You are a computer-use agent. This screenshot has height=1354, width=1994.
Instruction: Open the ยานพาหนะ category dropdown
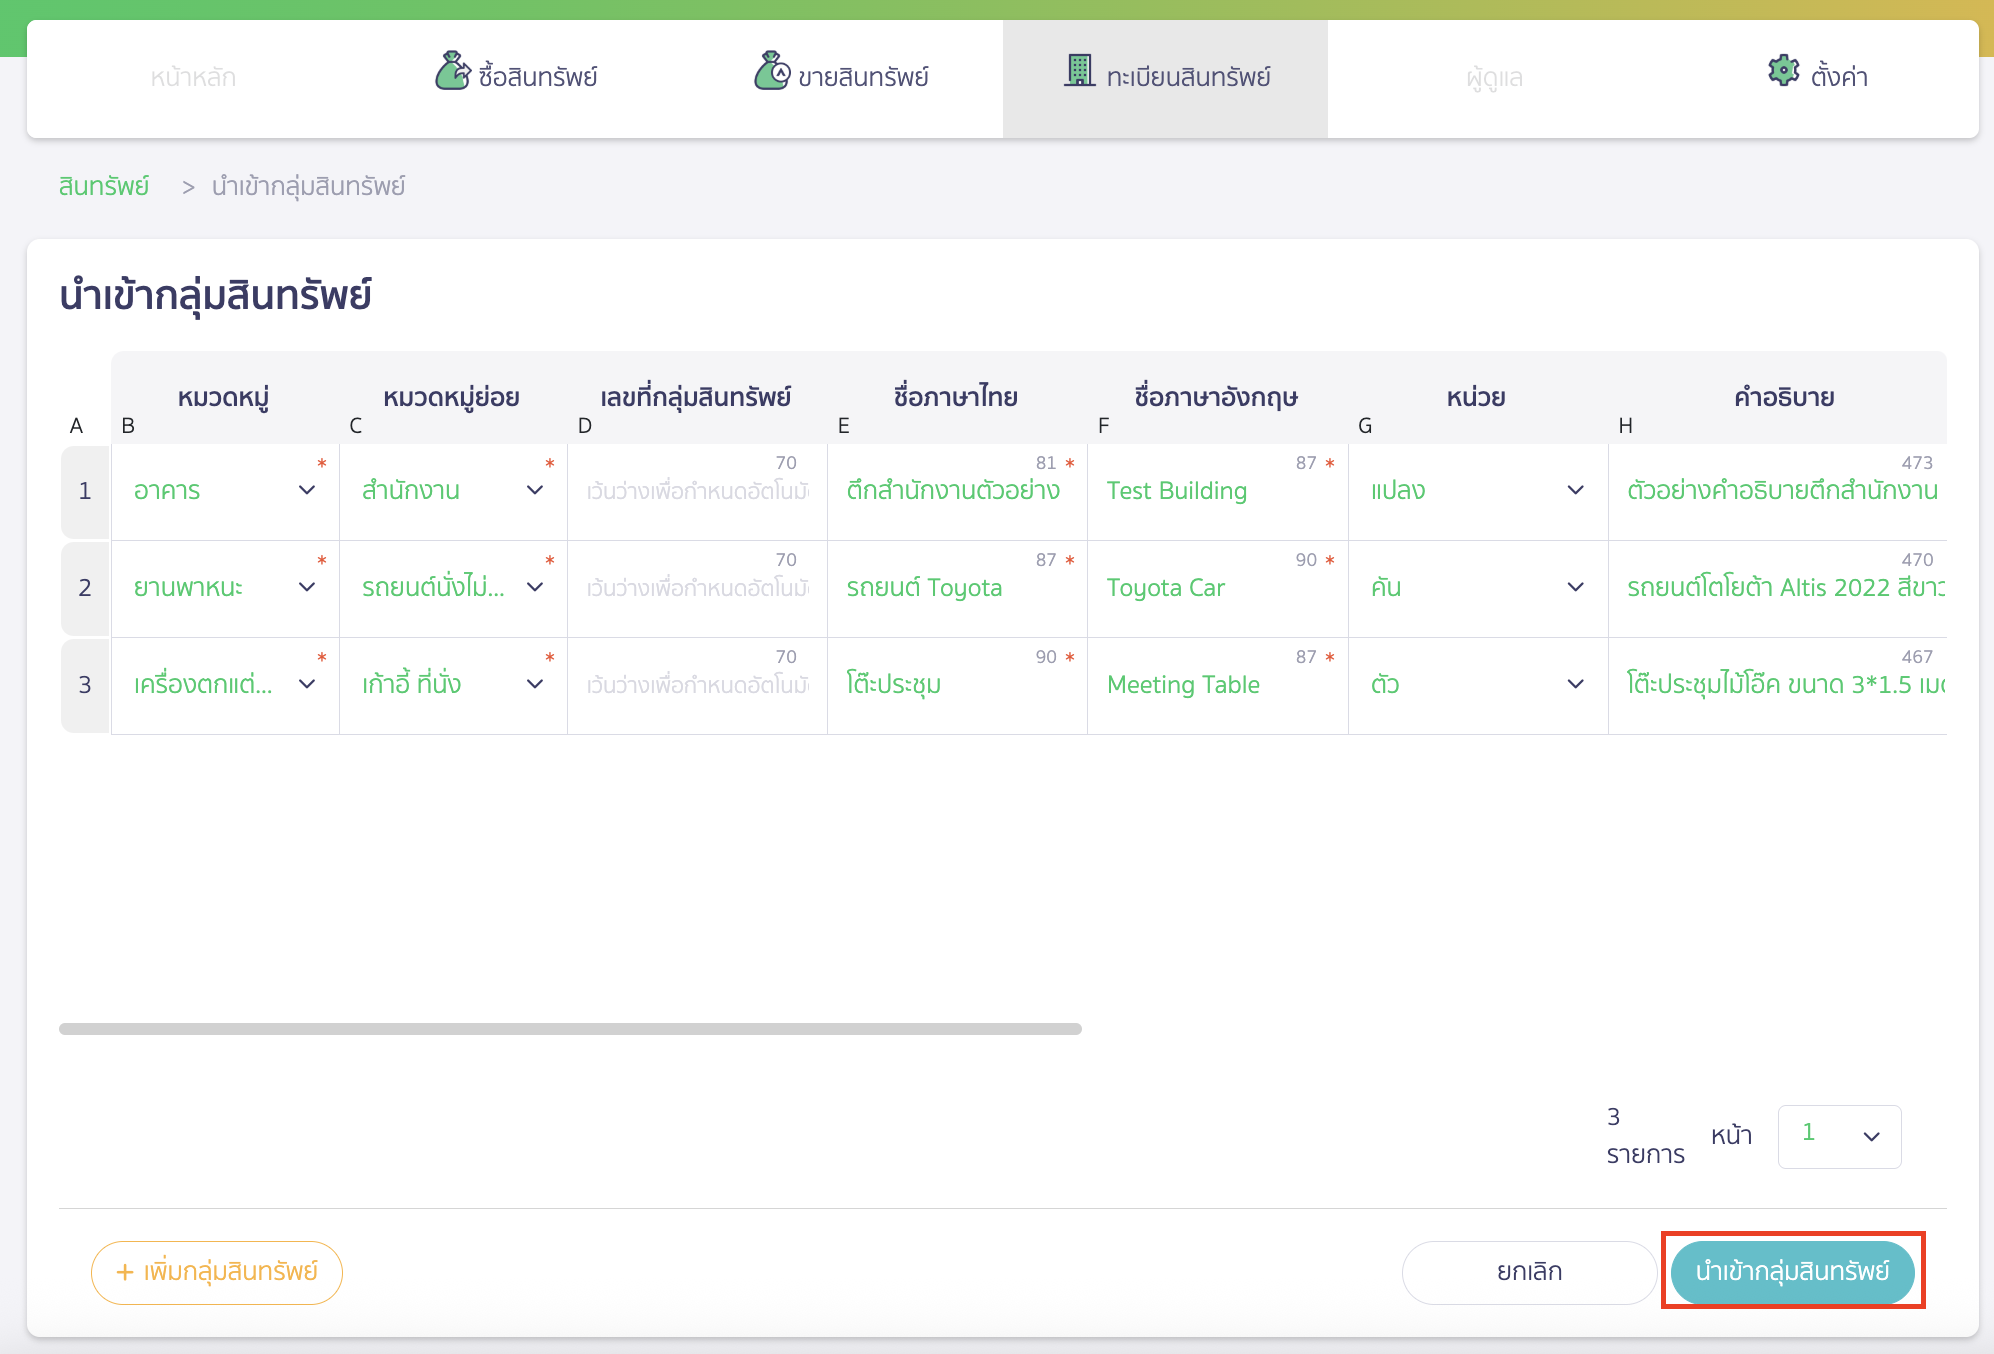(x=307, y=588)
